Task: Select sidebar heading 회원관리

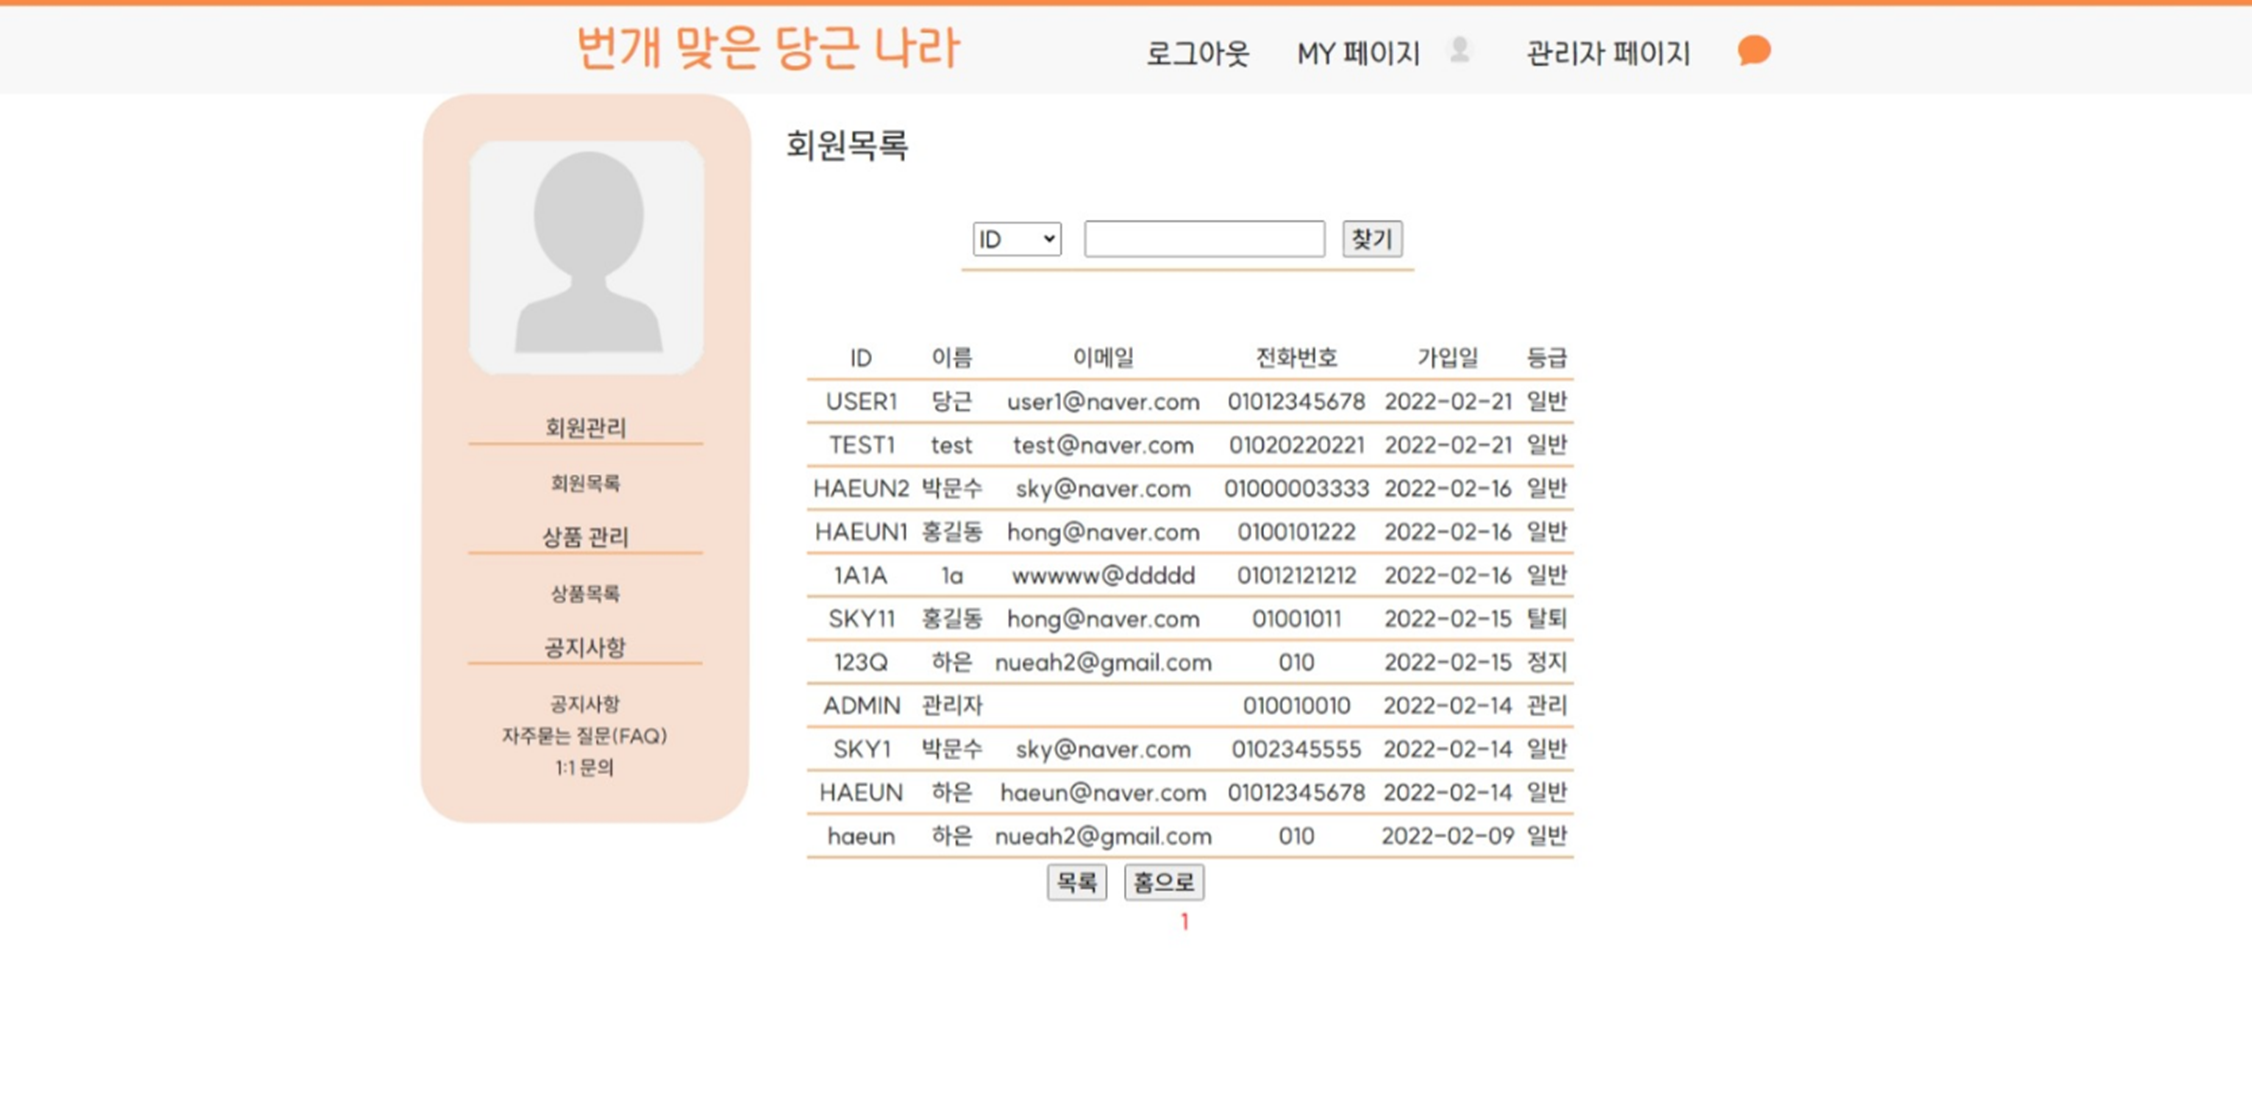Action: coord(586,428)
